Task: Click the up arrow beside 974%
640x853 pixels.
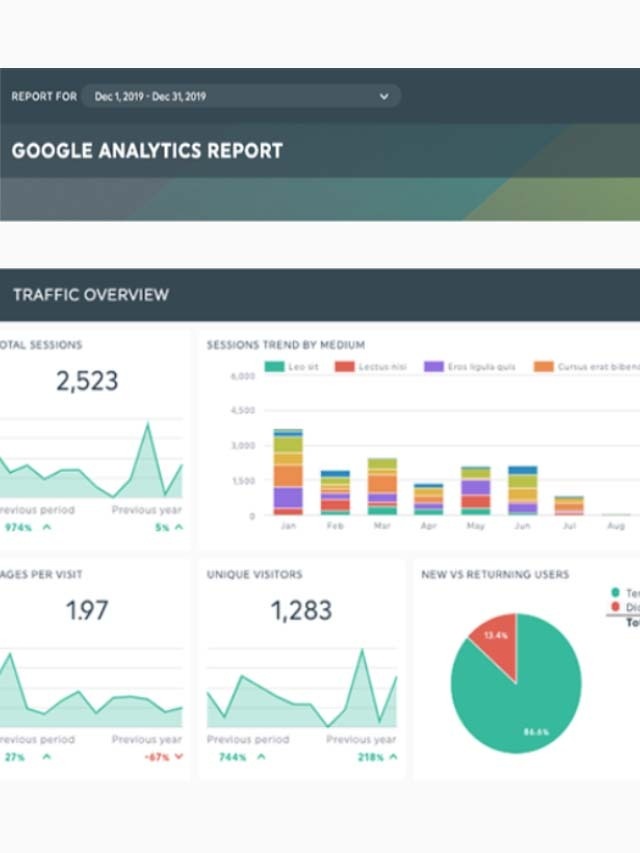Action: pyautogui.click(x=47, y=527)
